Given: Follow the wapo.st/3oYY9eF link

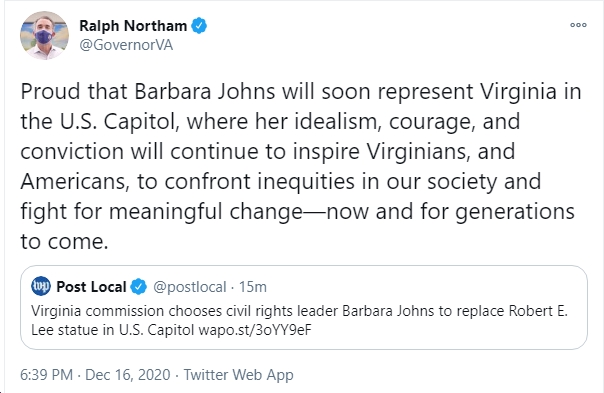Looking at the screenshot, I should (255, 330).
